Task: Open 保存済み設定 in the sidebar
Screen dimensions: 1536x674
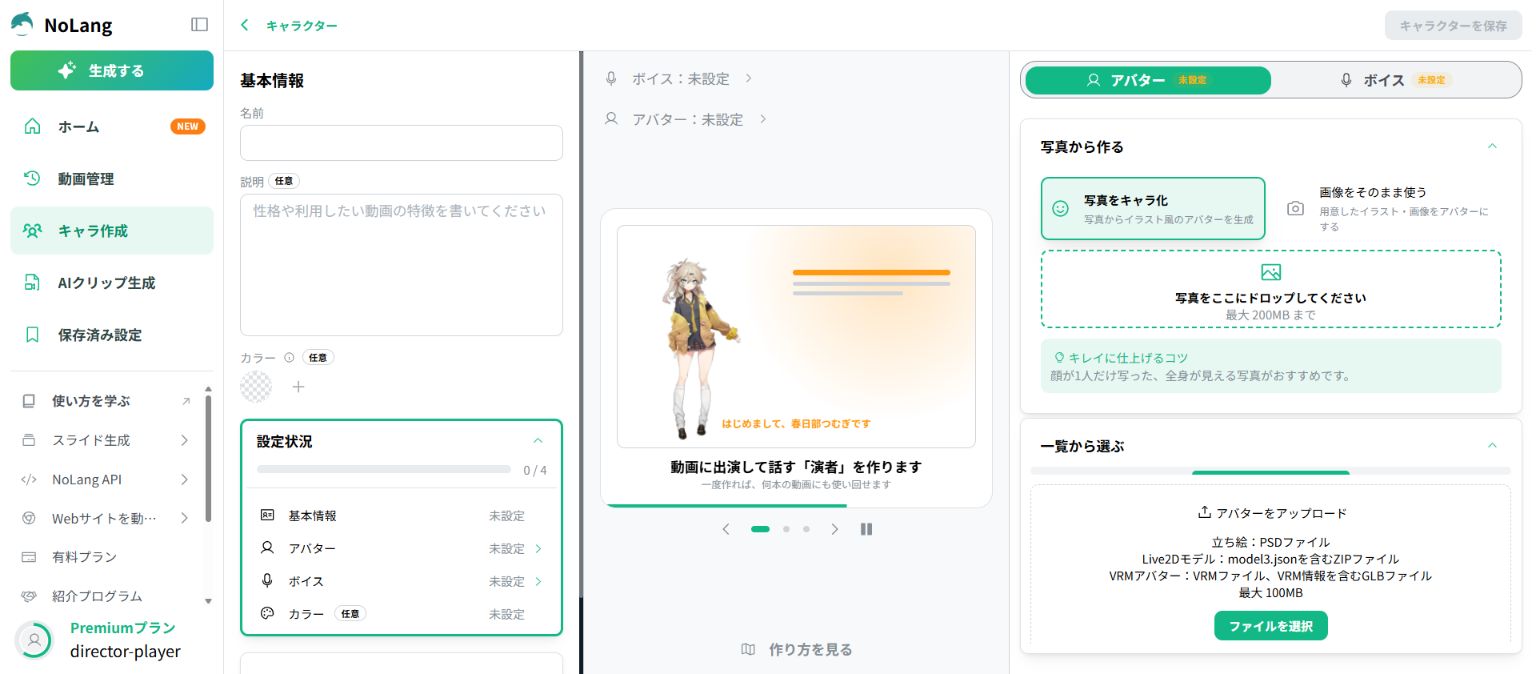Action: pyautogui.click(x=112, y=335)
